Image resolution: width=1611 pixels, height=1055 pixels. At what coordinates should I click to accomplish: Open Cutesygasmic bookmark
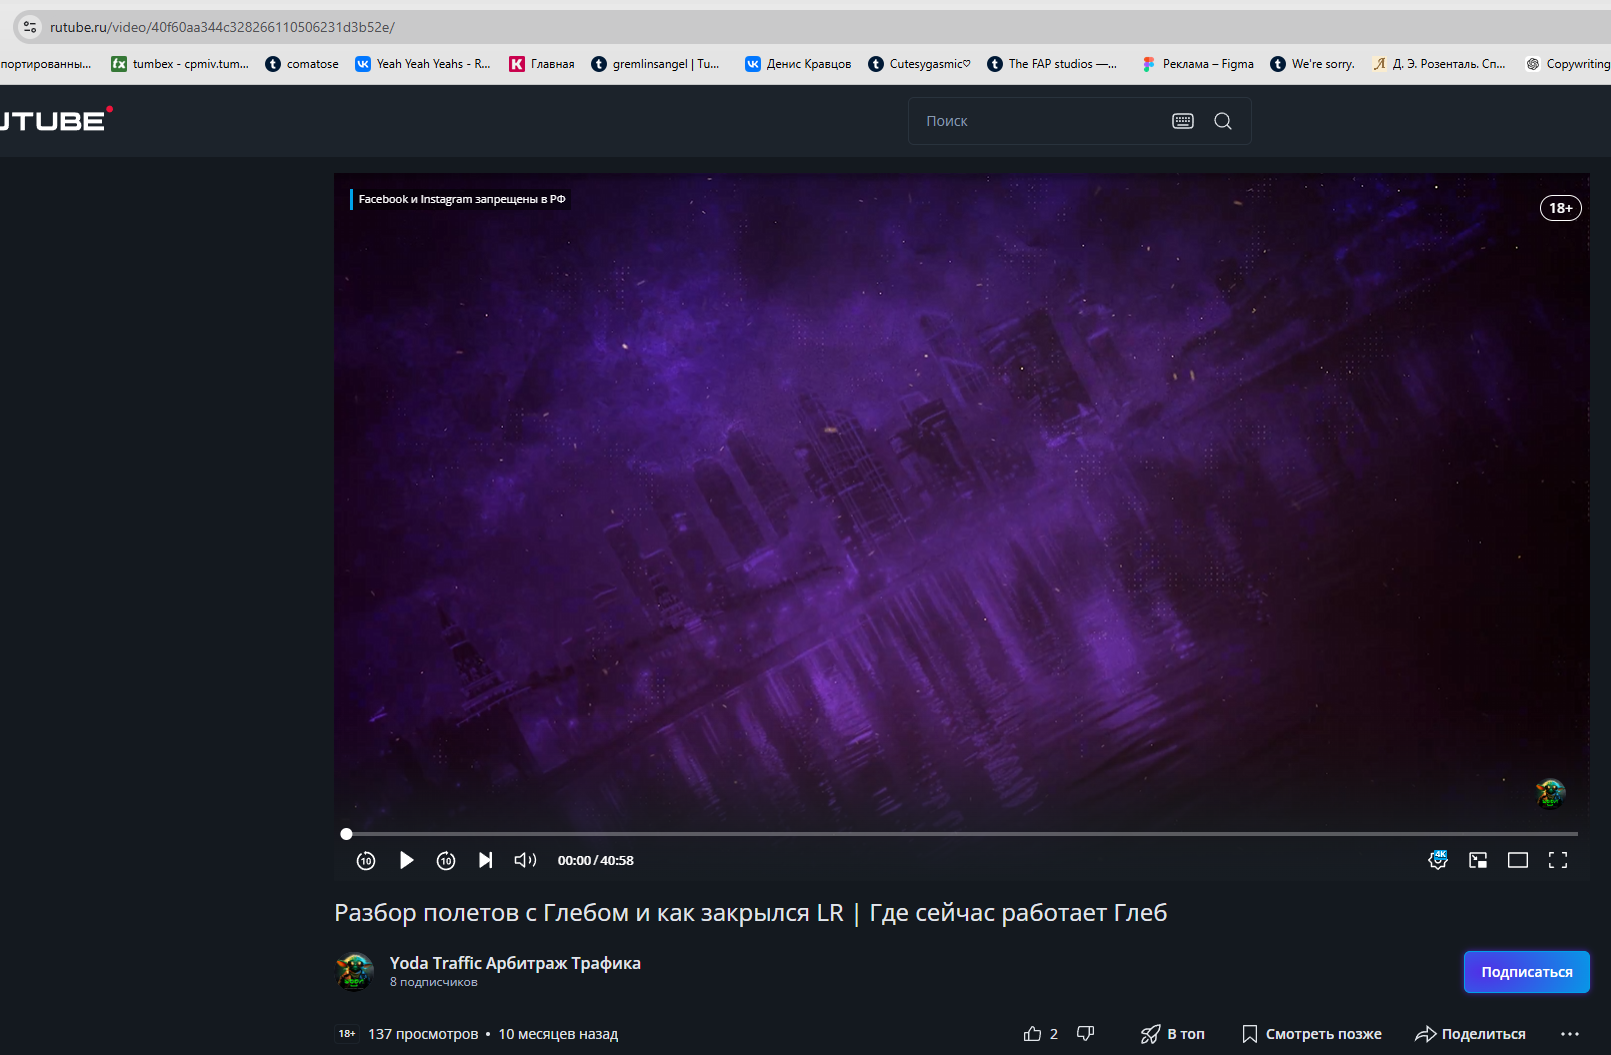(919, 64)
